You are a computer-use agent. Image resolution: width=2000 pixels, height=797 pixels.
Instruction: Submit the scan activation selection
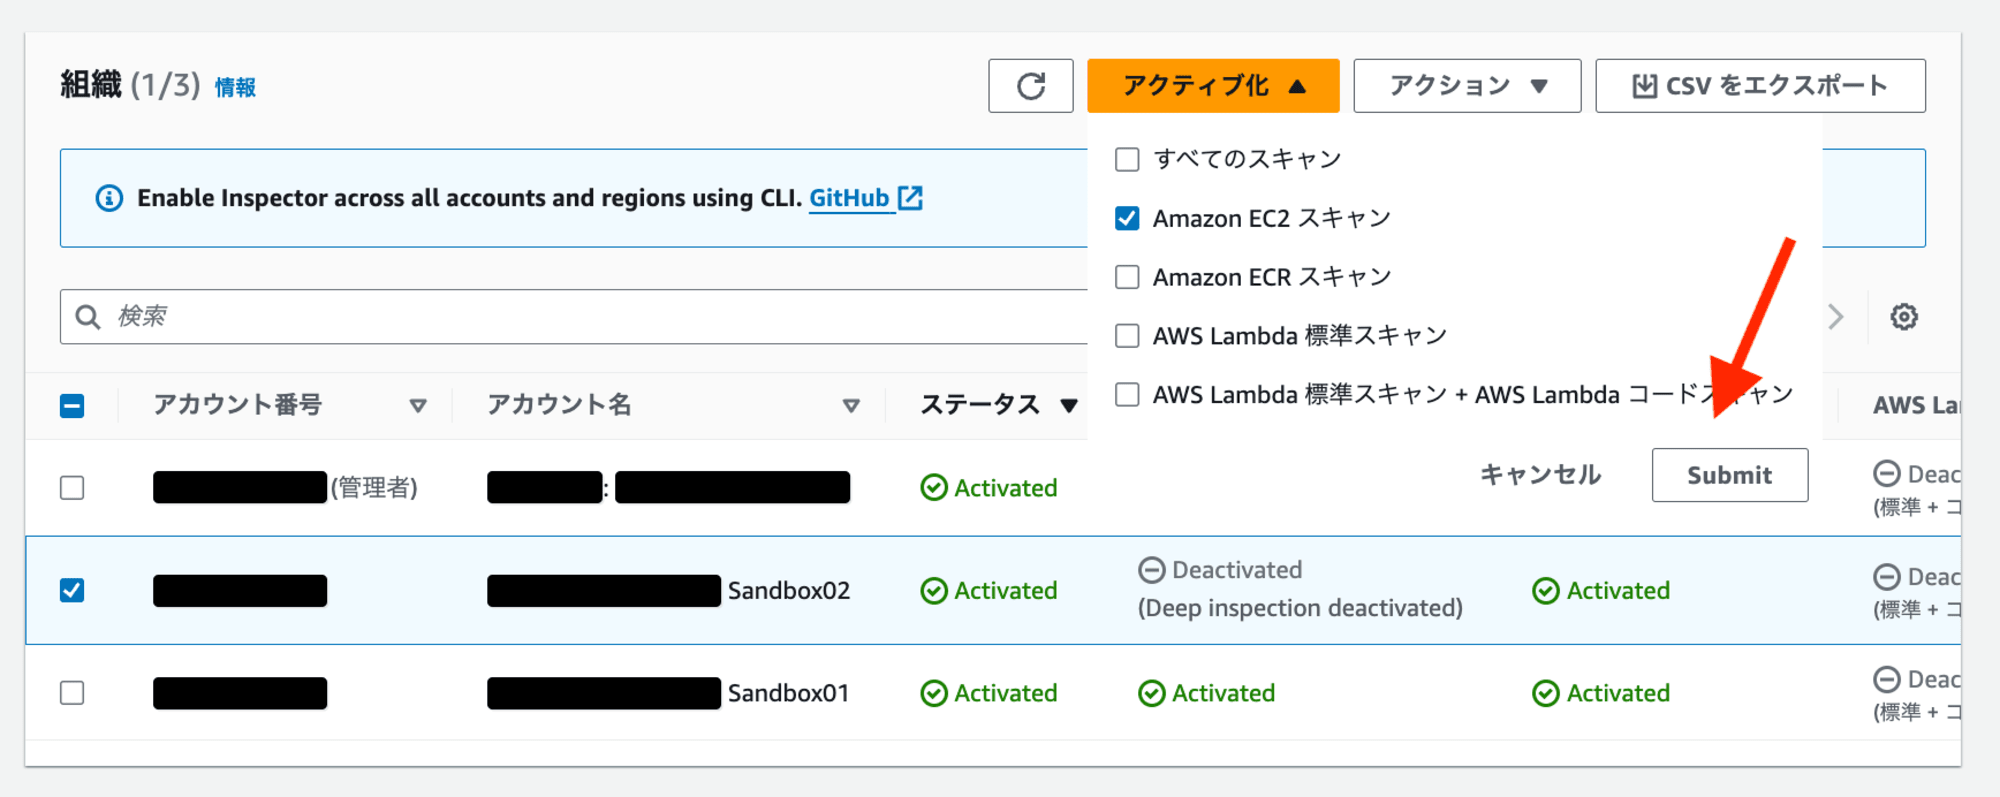pyautogui.click(x=1729, y=475)
